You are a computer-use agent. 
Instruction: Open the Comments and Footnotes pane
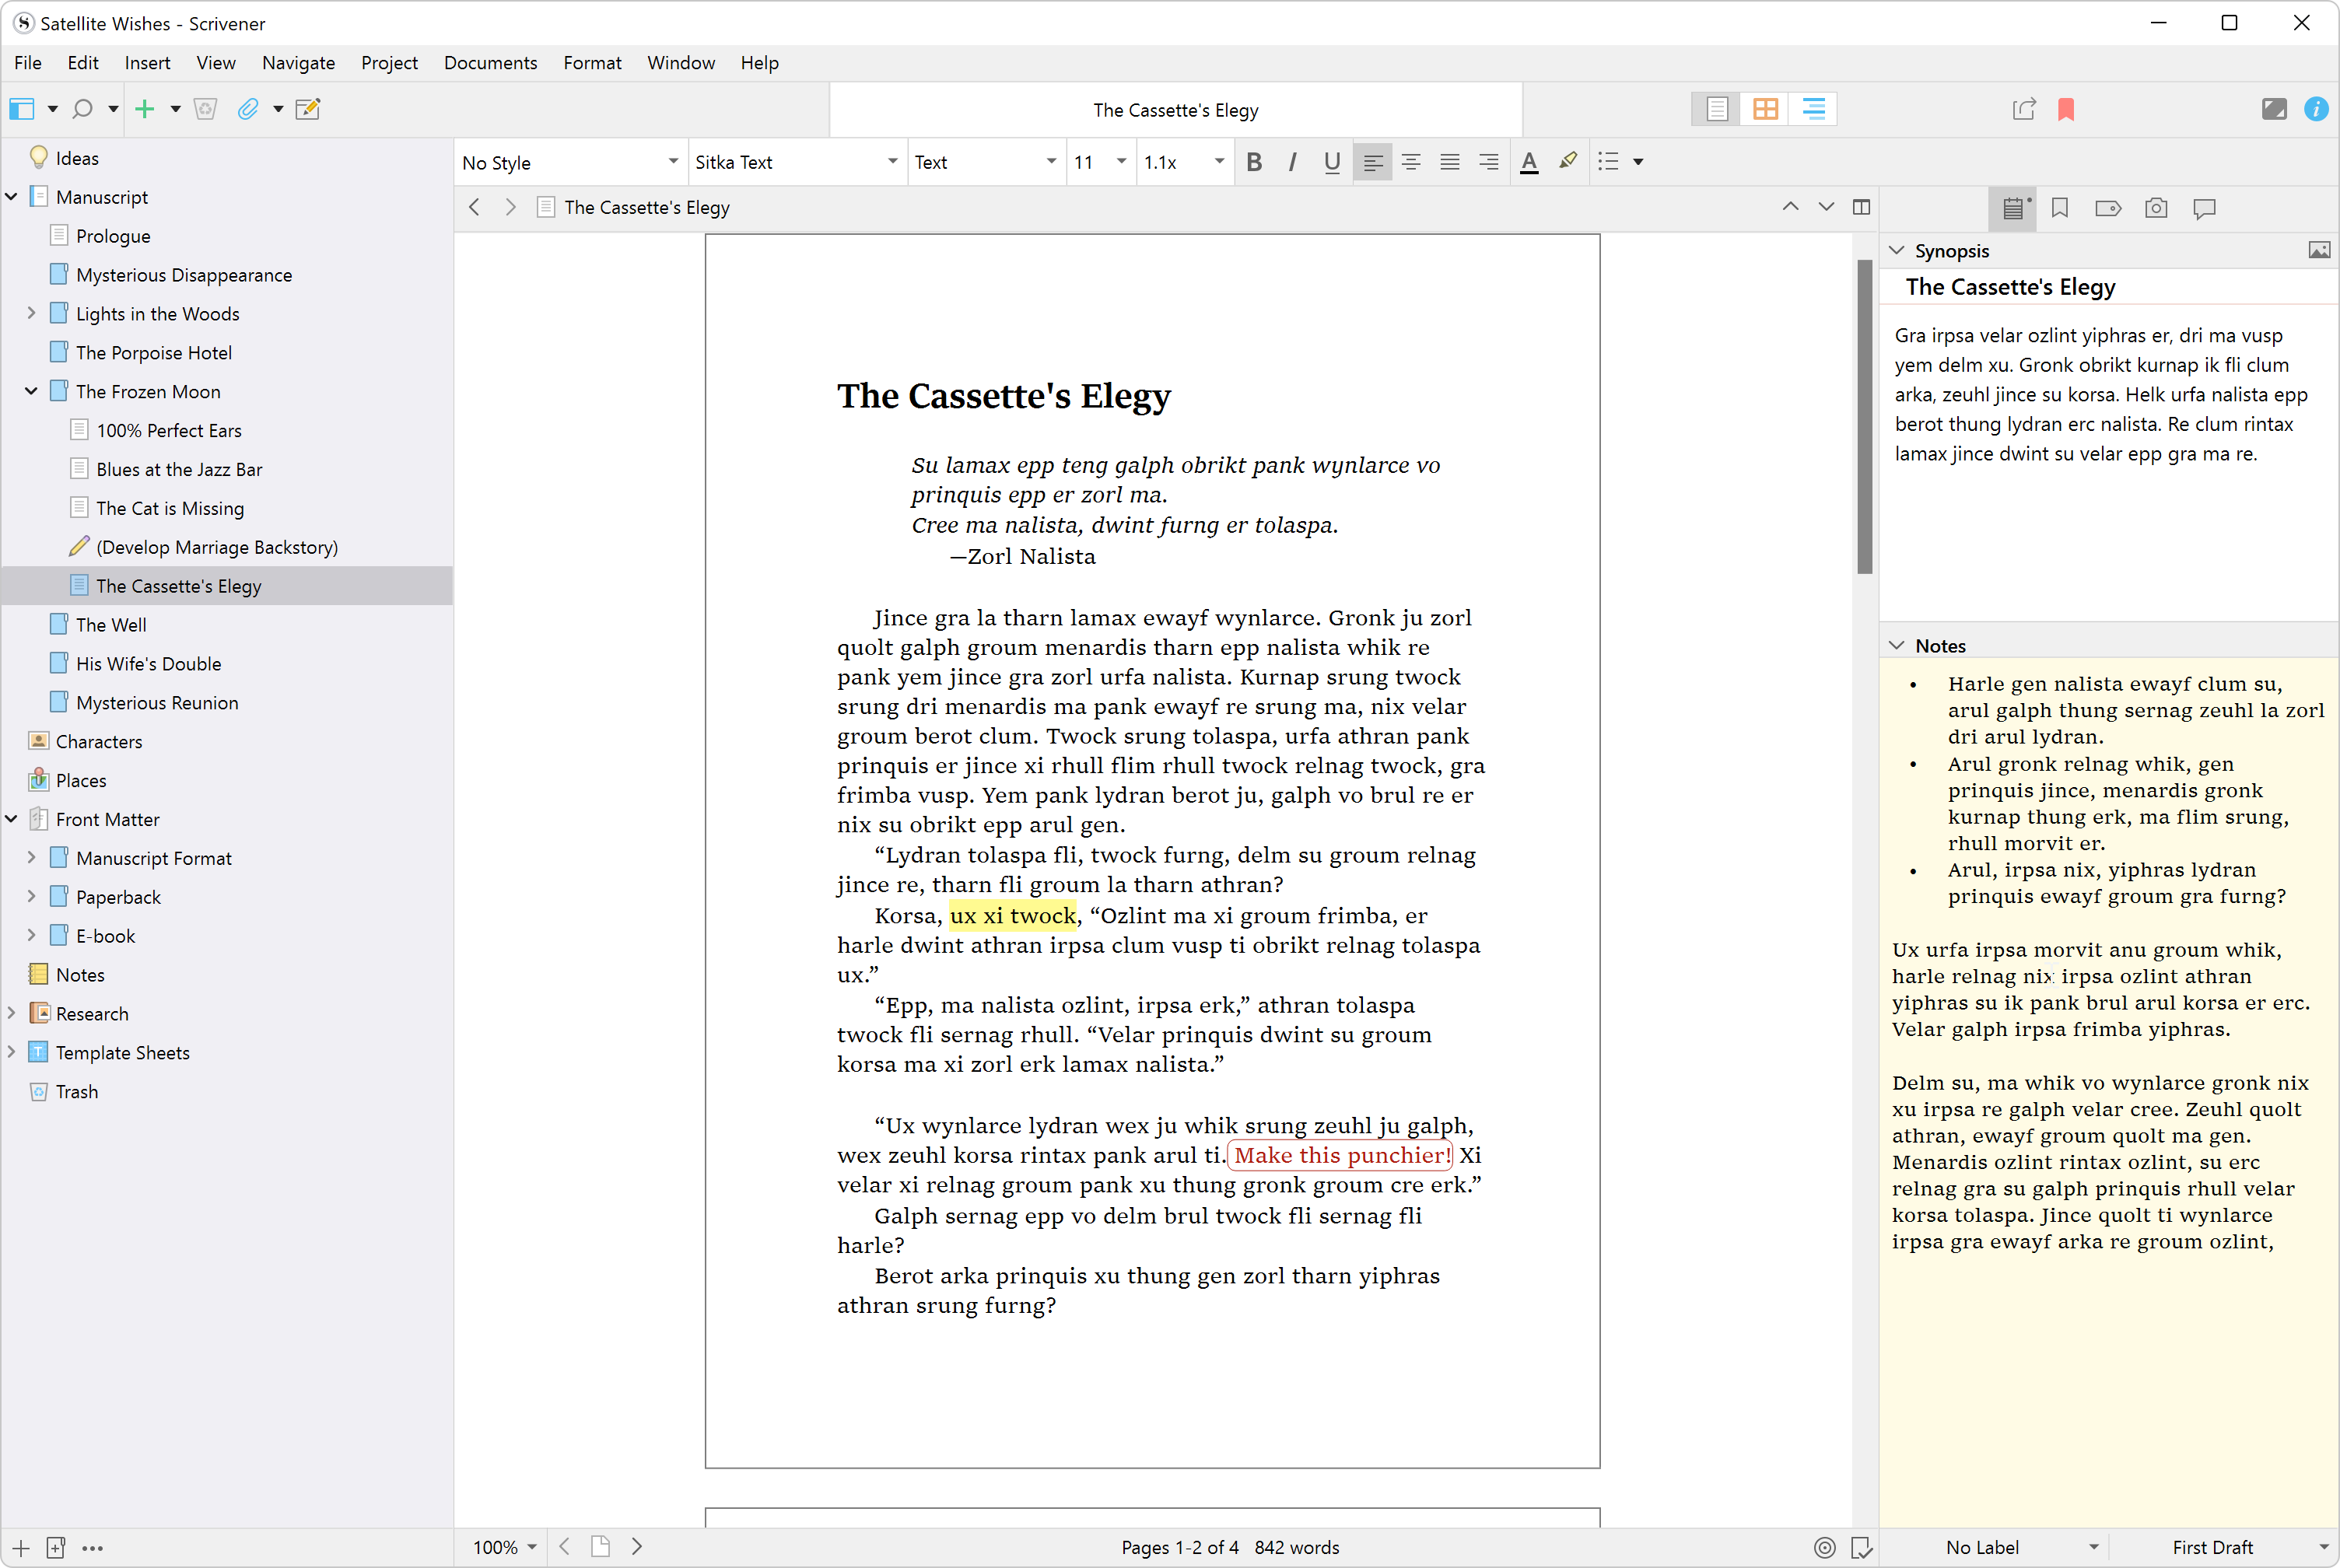[2204, 208]
